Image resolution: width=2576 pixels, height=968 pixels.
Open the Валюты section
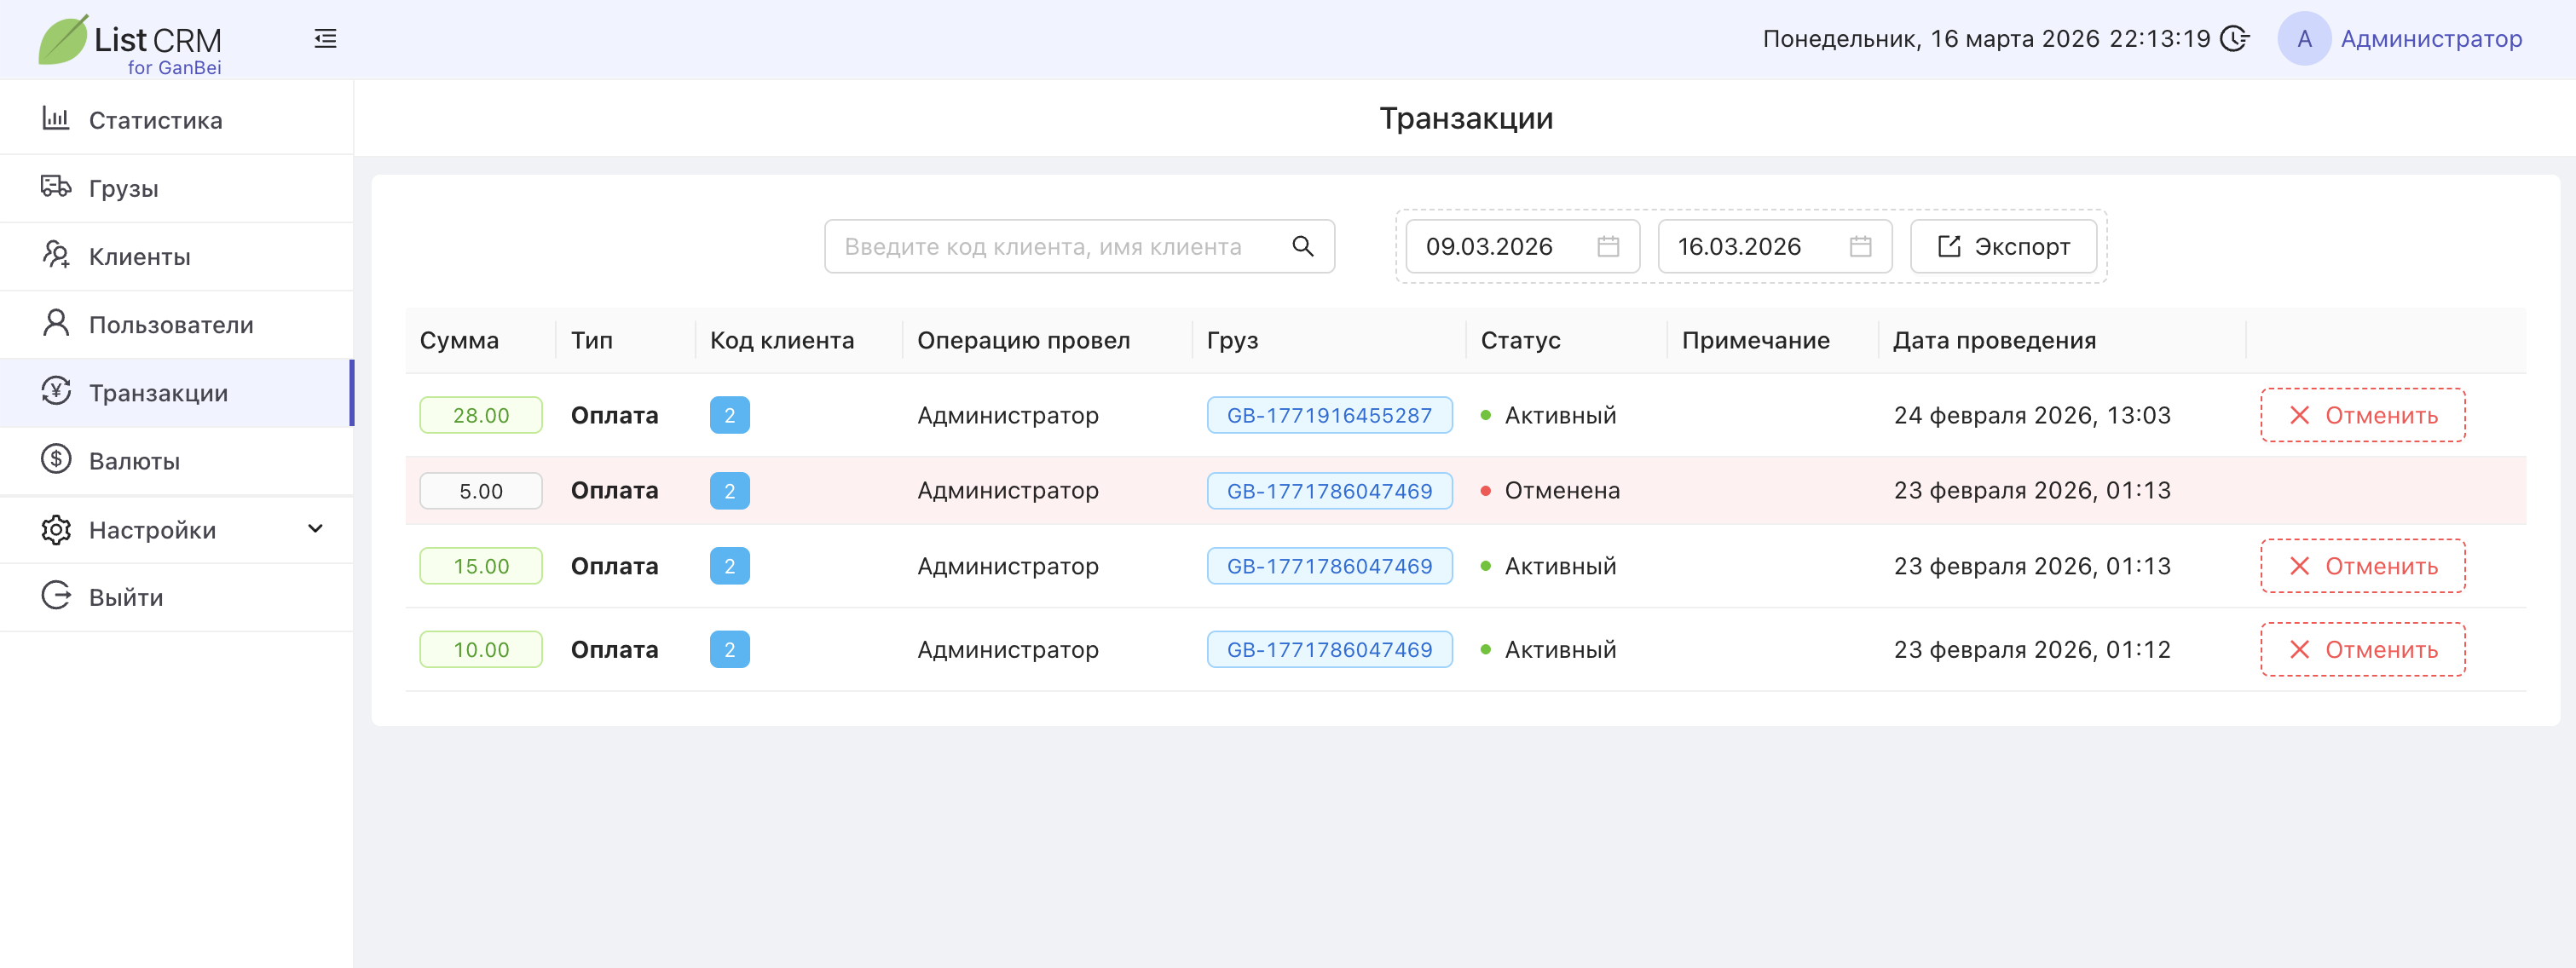[x=134, y=460]
